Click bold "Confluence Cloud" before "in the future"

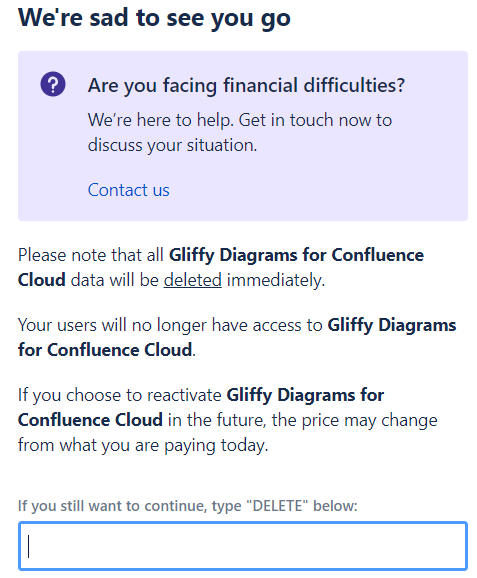click(x=90, y=420)
